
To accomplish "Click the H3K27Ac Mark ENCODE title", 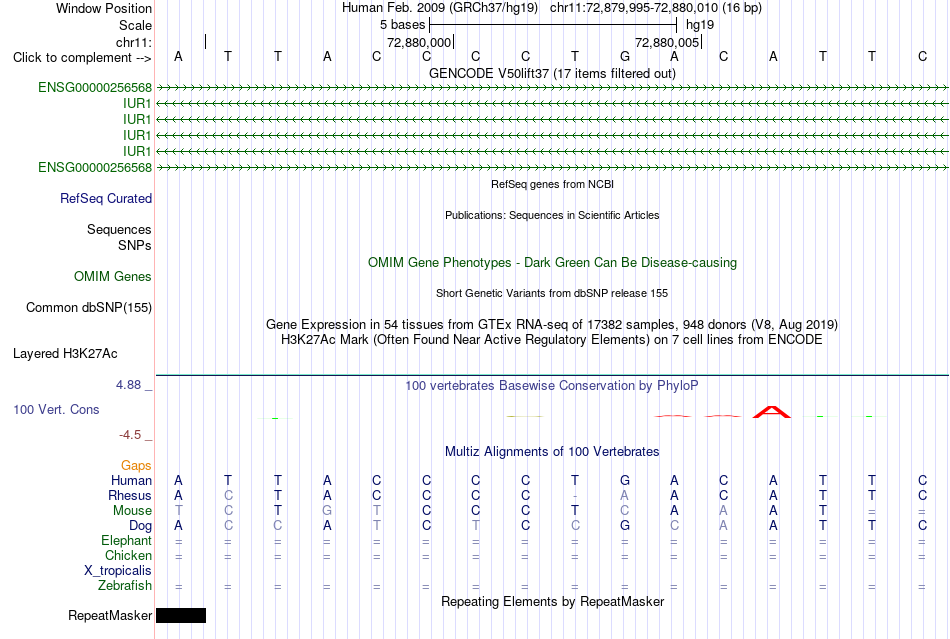I will [x=552, y=339].
